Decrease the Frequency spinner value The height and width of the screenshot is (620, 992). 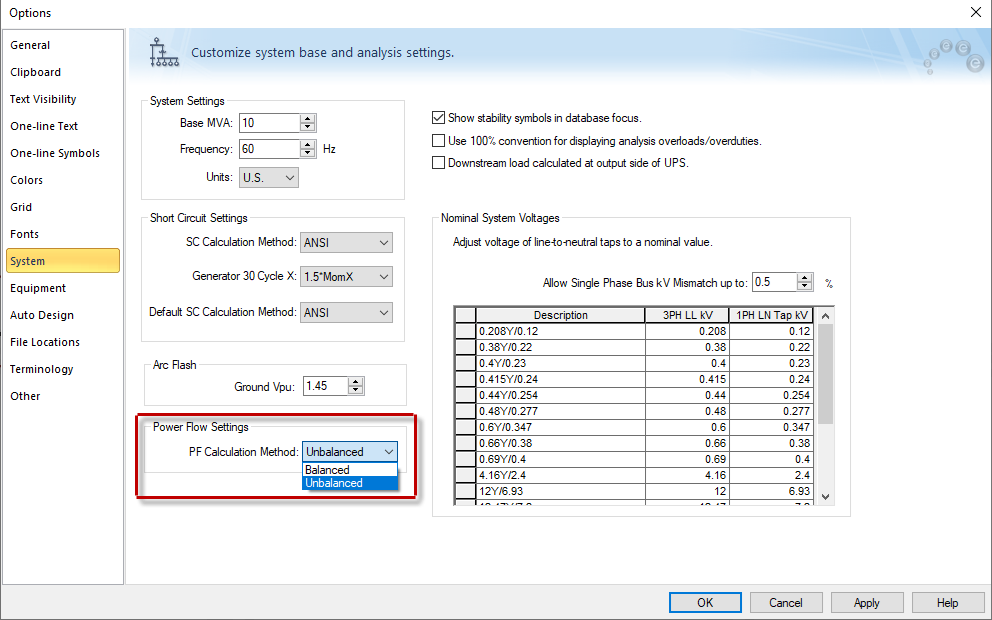308,154
